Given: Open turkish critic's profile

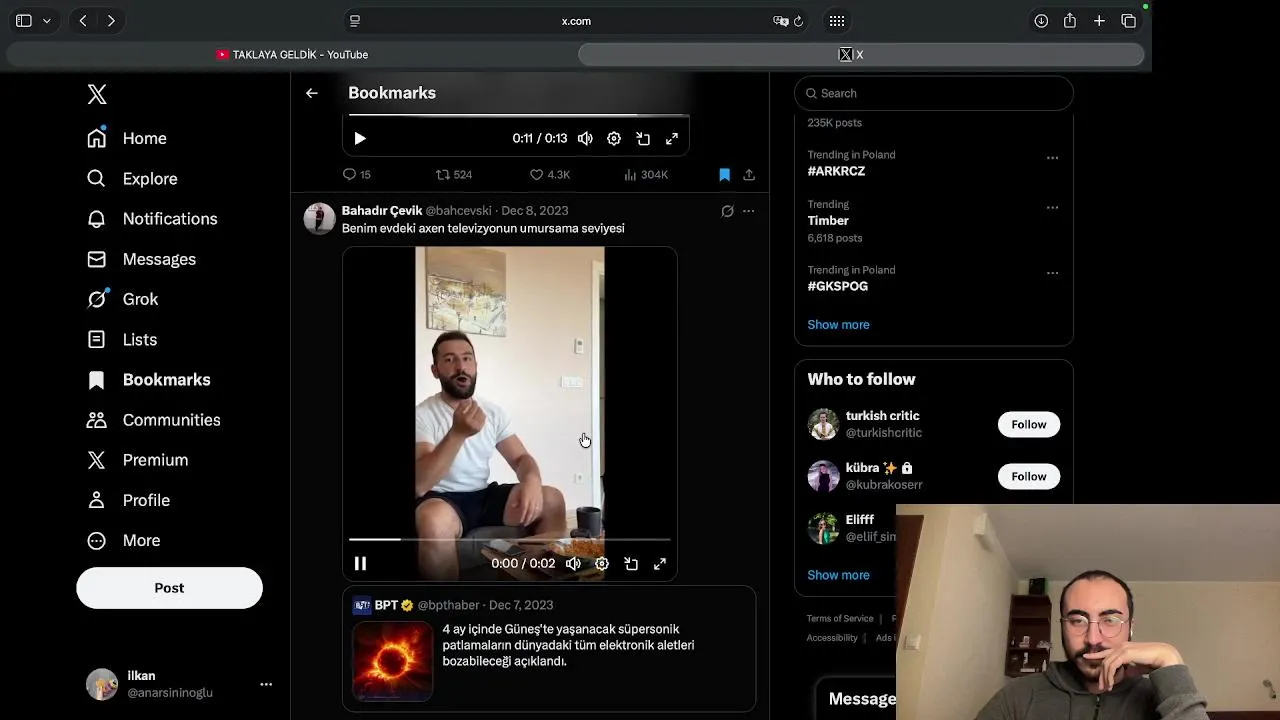Looking at the screenshot, I should pyautogui.click(x=882, y=416).
